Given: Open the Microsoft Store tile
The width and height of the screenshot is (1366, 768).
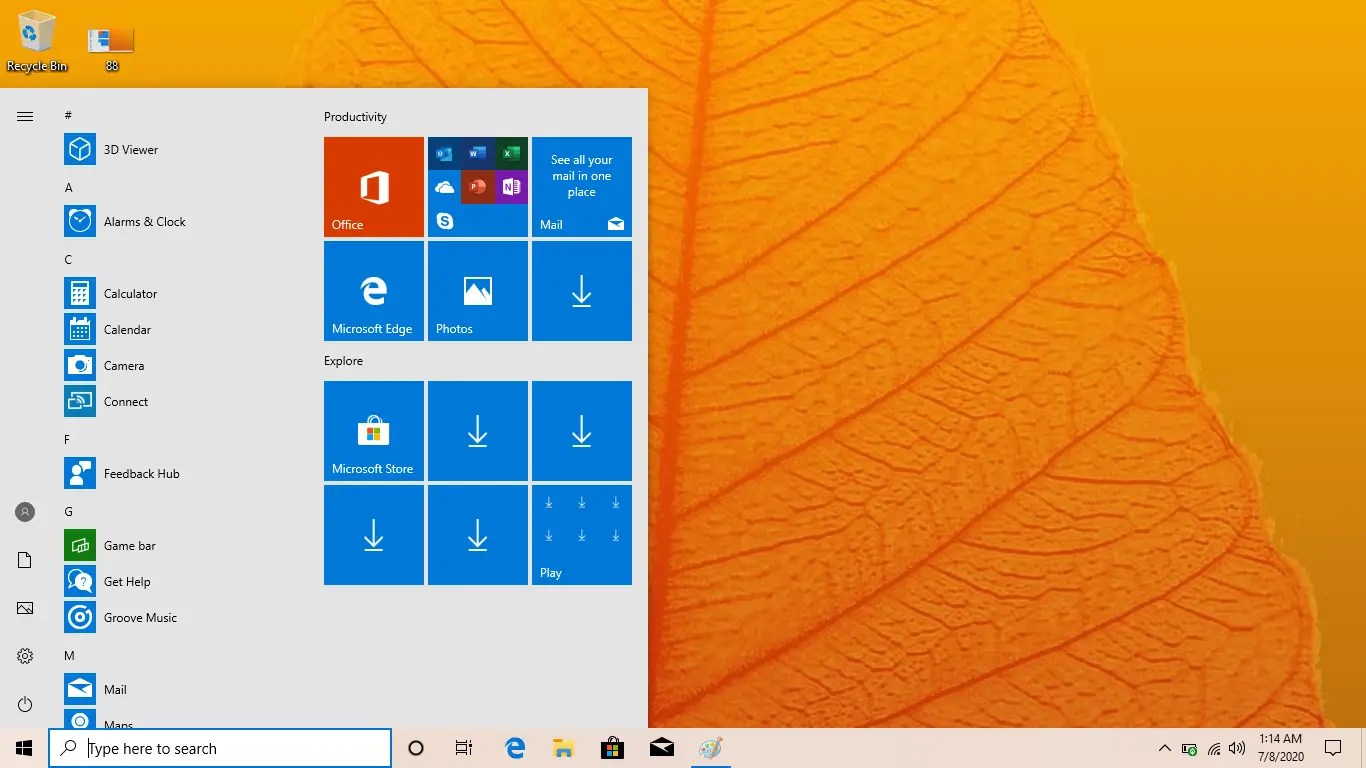Looking at the screenshot, I should pos(374,431).
